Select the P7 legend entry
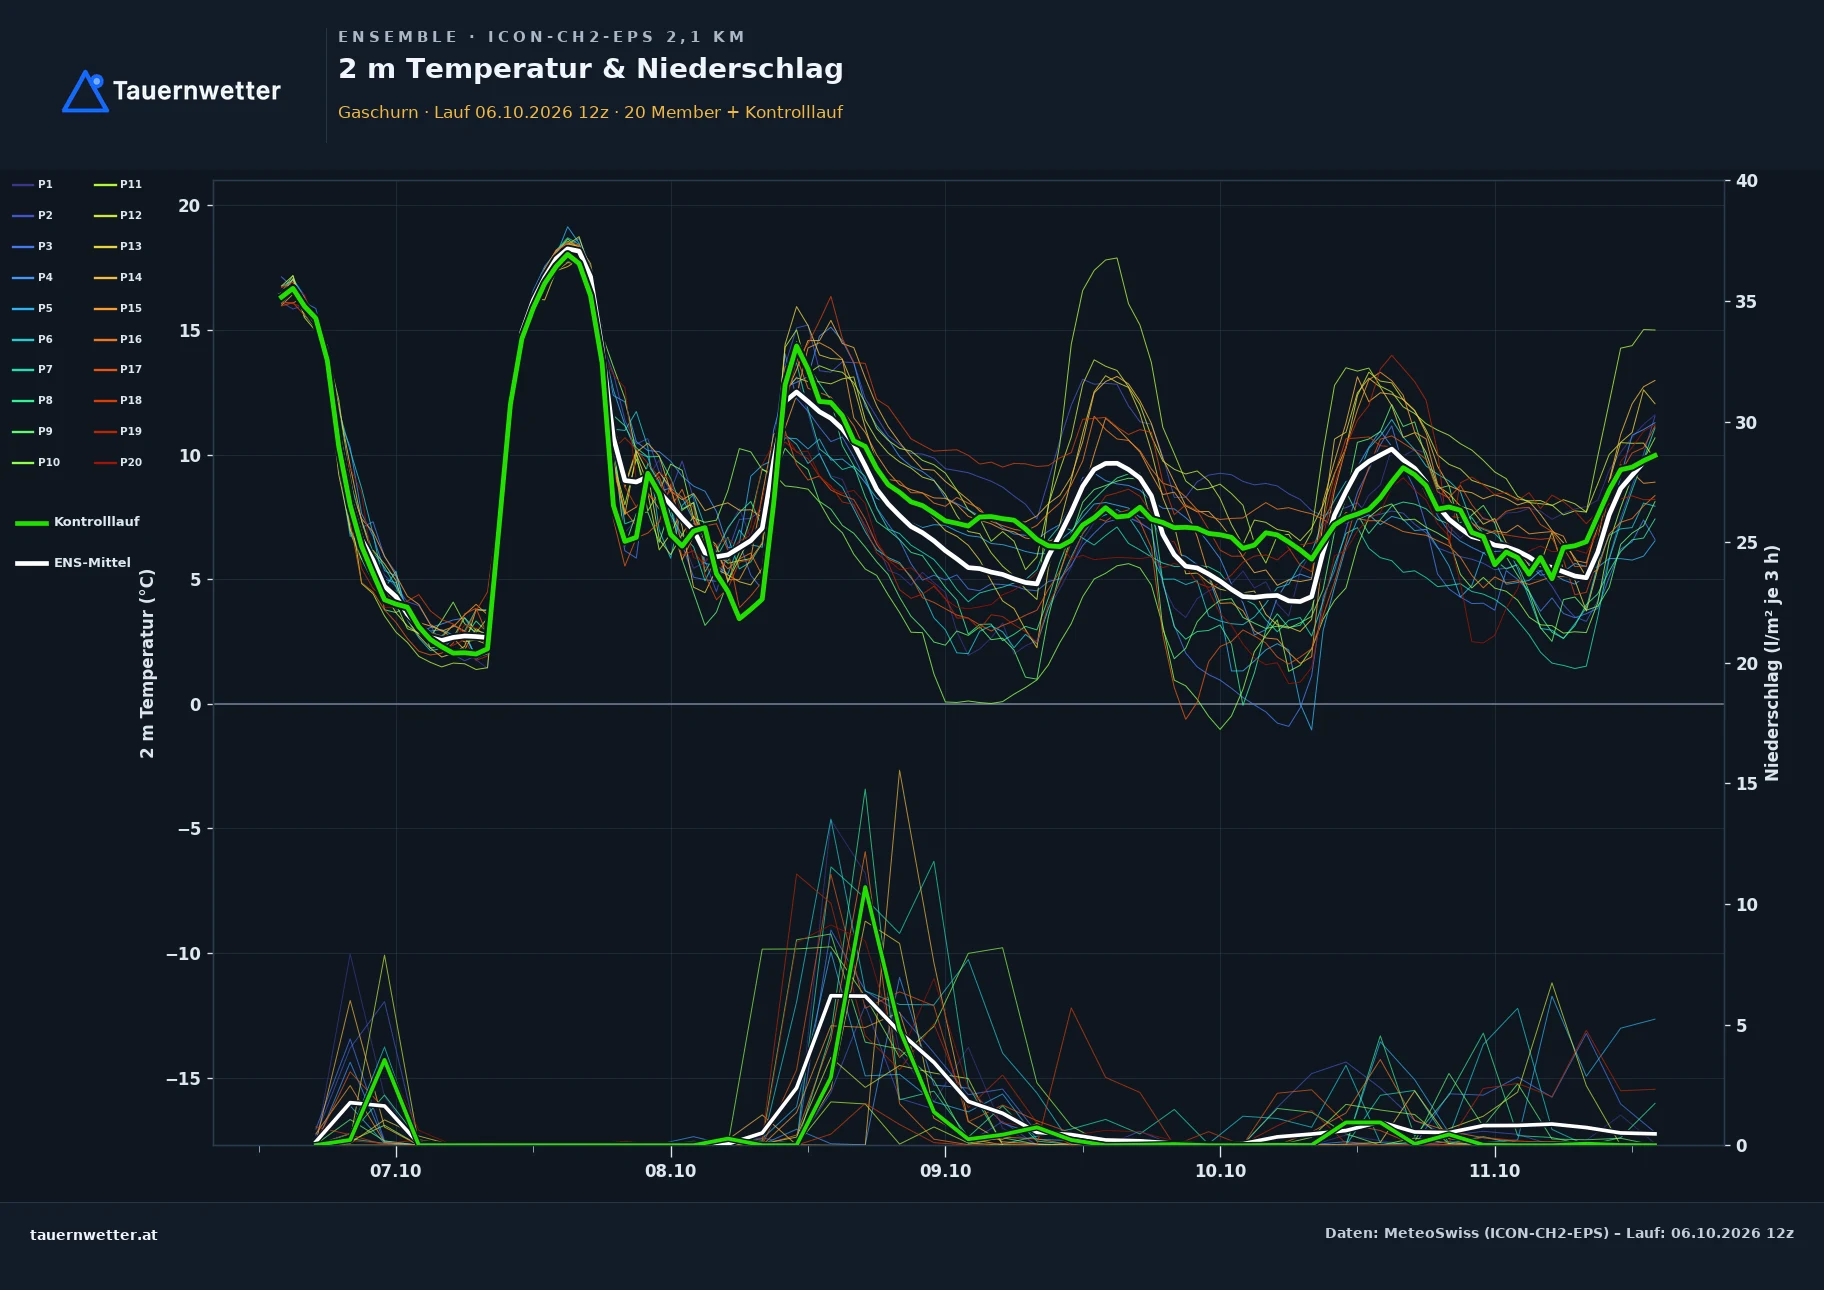The image size is (1824, 1290). coord(33,369)
